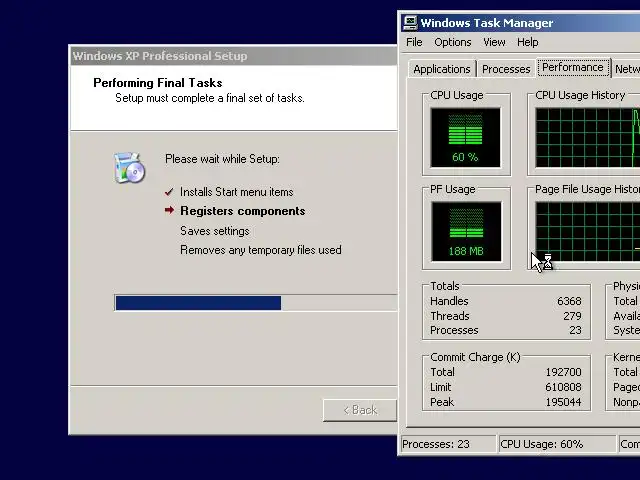The height and width of the screenshot is (480, 640).
Task: Click the PF Usage 188 MB meter
Action: (x=466, y=231)
